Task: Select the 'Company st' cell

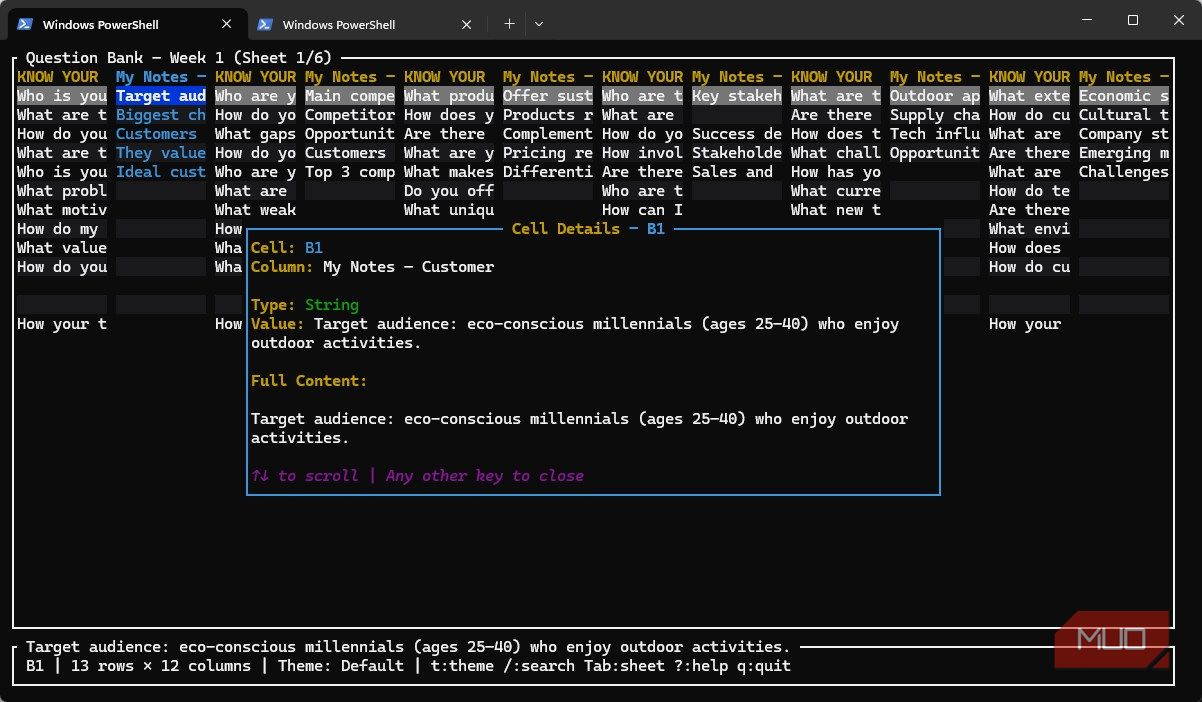Action: (1124, 134)
